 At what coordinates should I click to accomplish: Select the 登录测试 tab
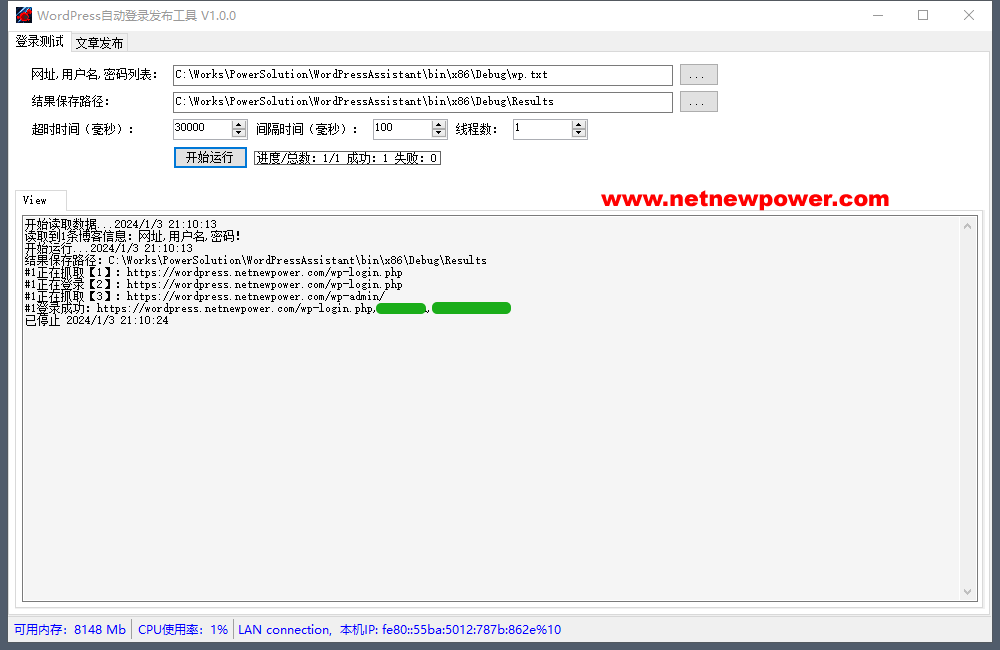click(39, 42)
